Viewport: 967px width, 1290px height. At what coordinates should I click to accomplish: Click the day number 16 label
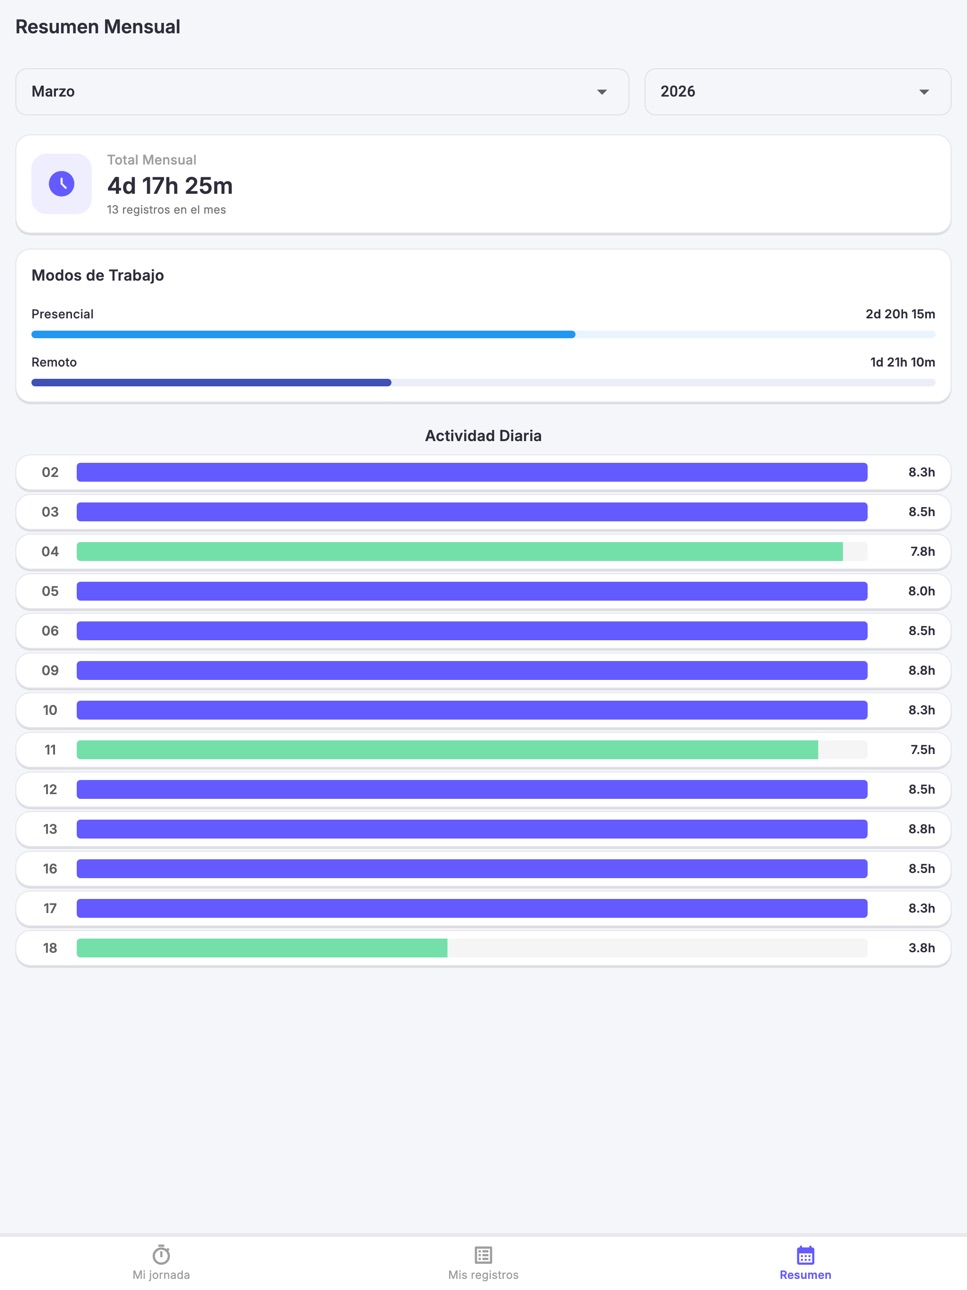50,869
